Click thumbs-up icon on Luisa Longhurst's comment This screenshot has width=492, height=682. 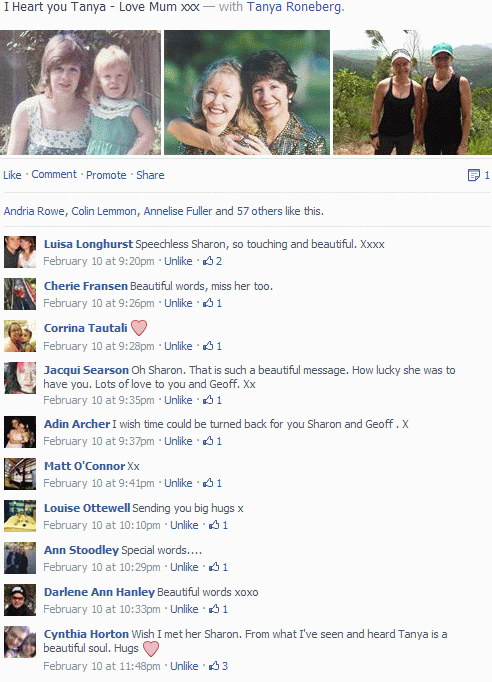click(x=208, y=261)
